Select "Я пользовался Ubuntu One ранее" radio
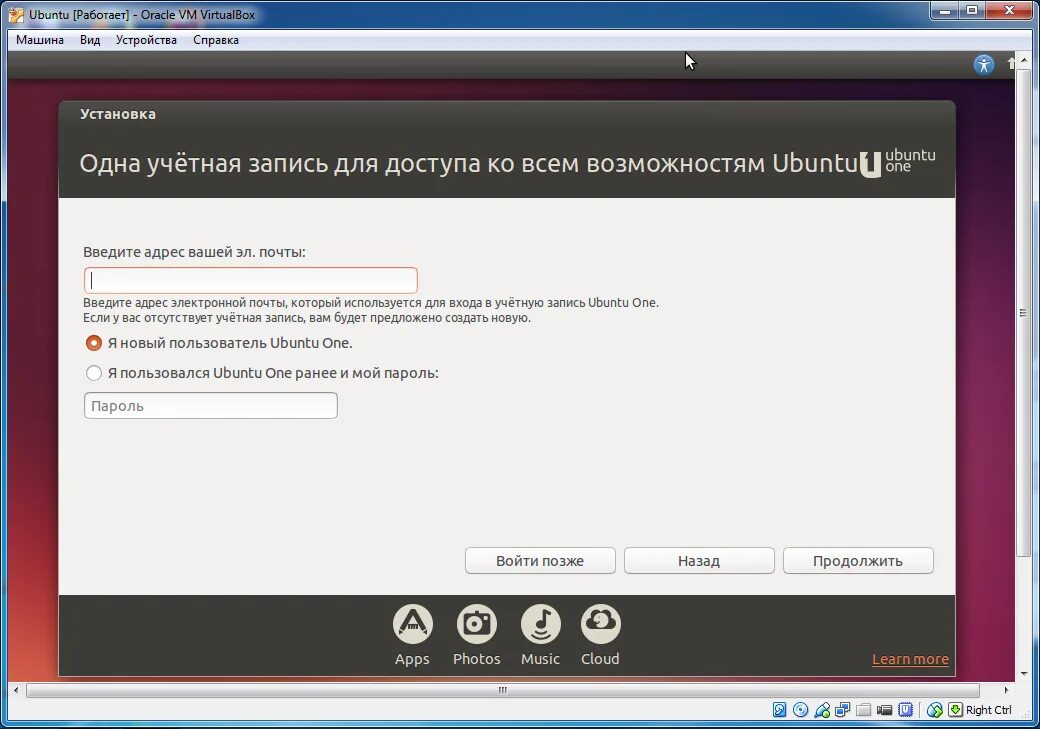 94,373
